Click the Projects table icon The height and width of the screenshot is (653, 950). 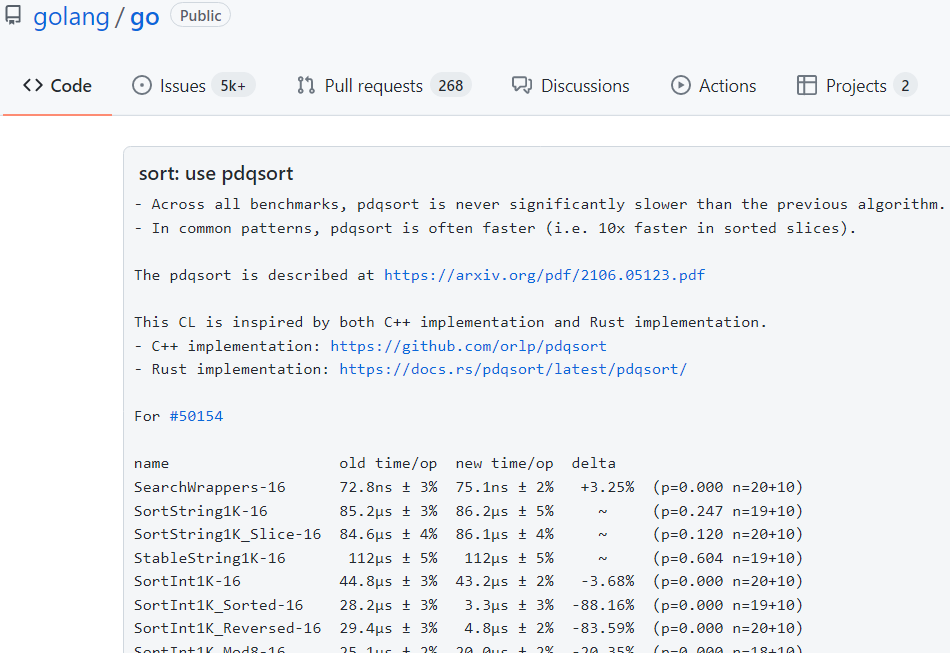807,86
